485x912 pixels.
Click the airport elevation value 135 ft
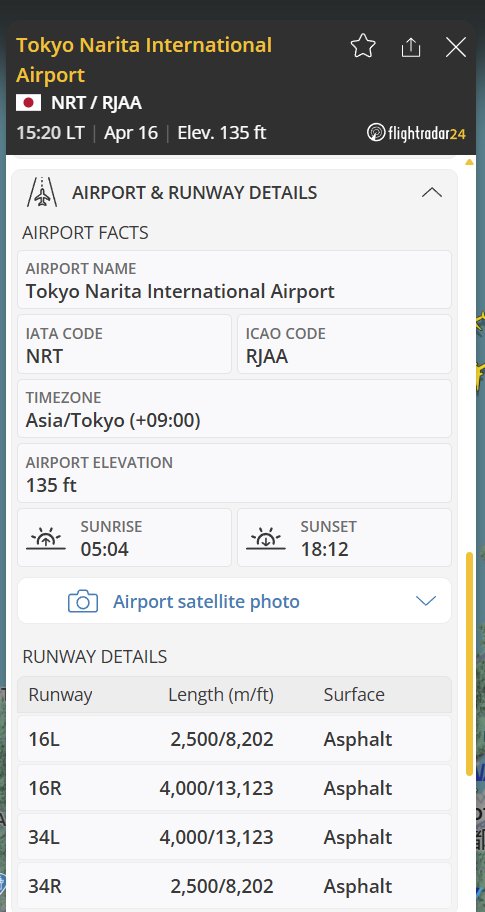(51, 485)
